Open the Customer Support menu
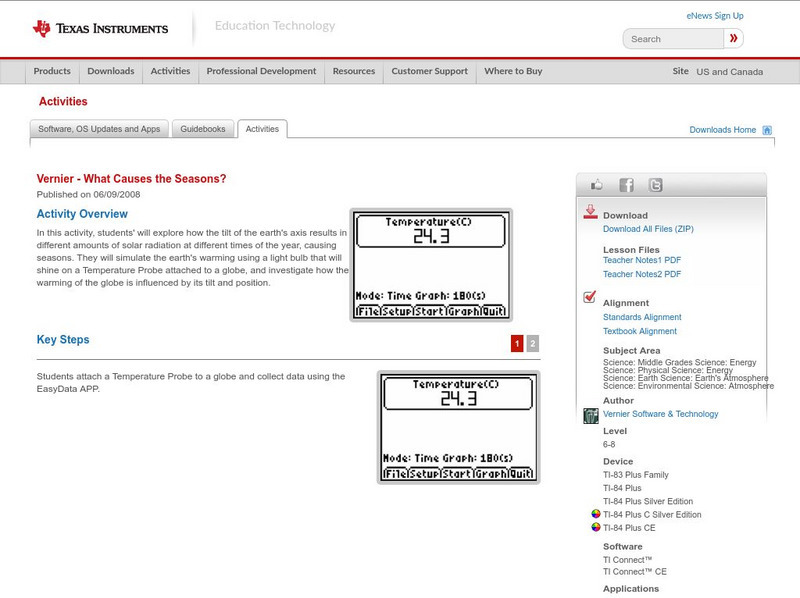 [x=430, y=71]
